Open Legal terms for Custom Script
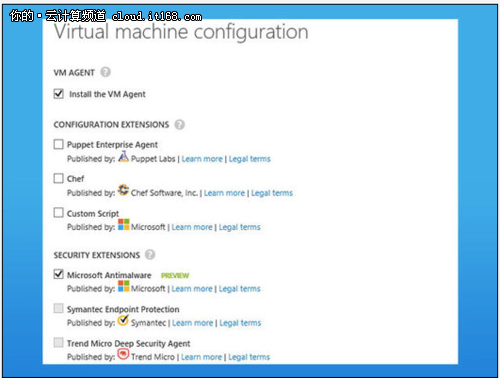Image resolution: width=500 pixels, height=378 pixels. [x=240, y=227]
